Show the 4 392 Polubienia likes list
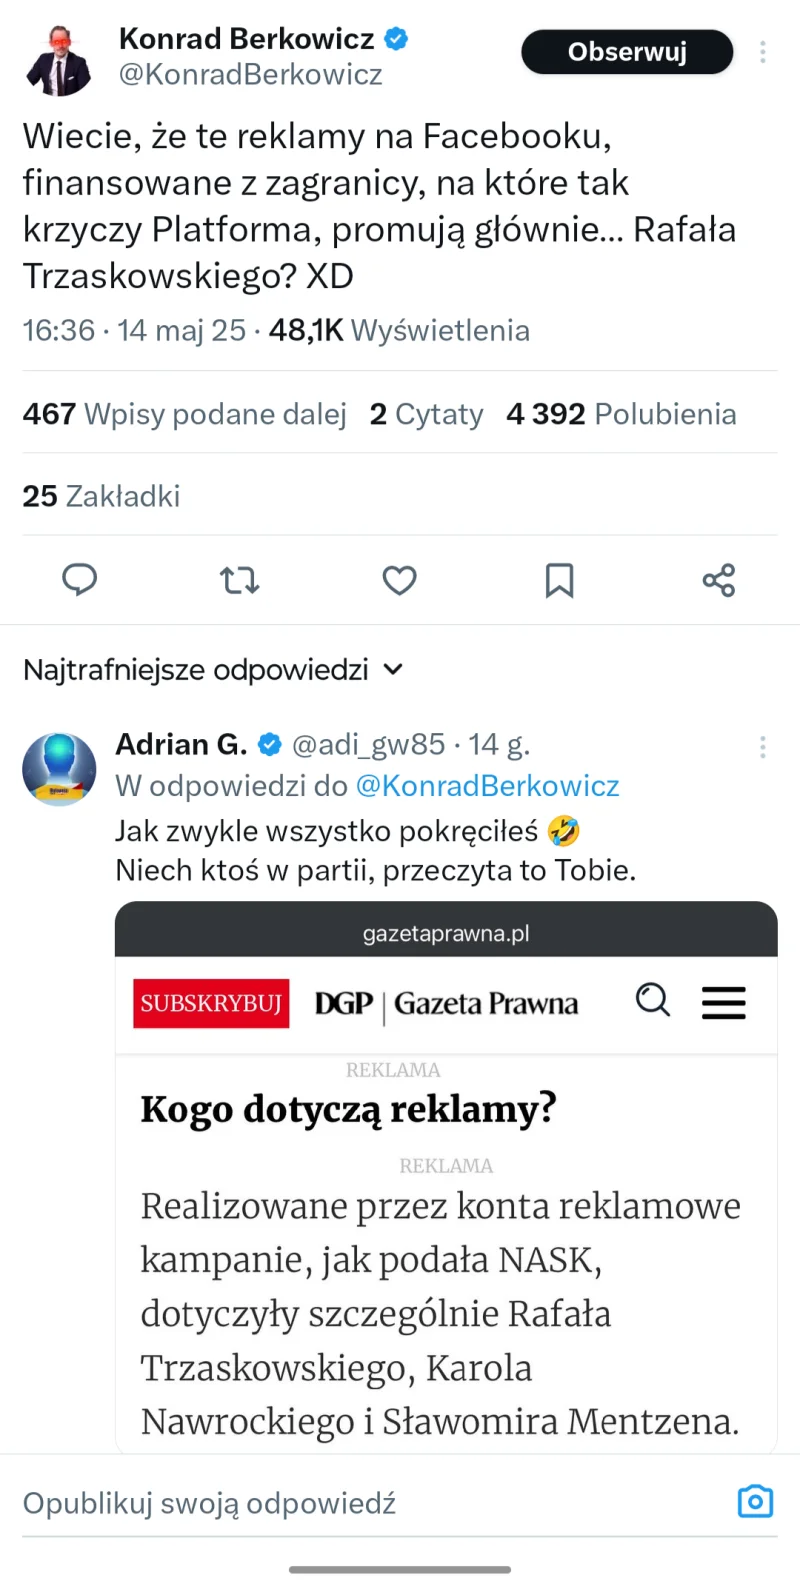 point(621,414)
